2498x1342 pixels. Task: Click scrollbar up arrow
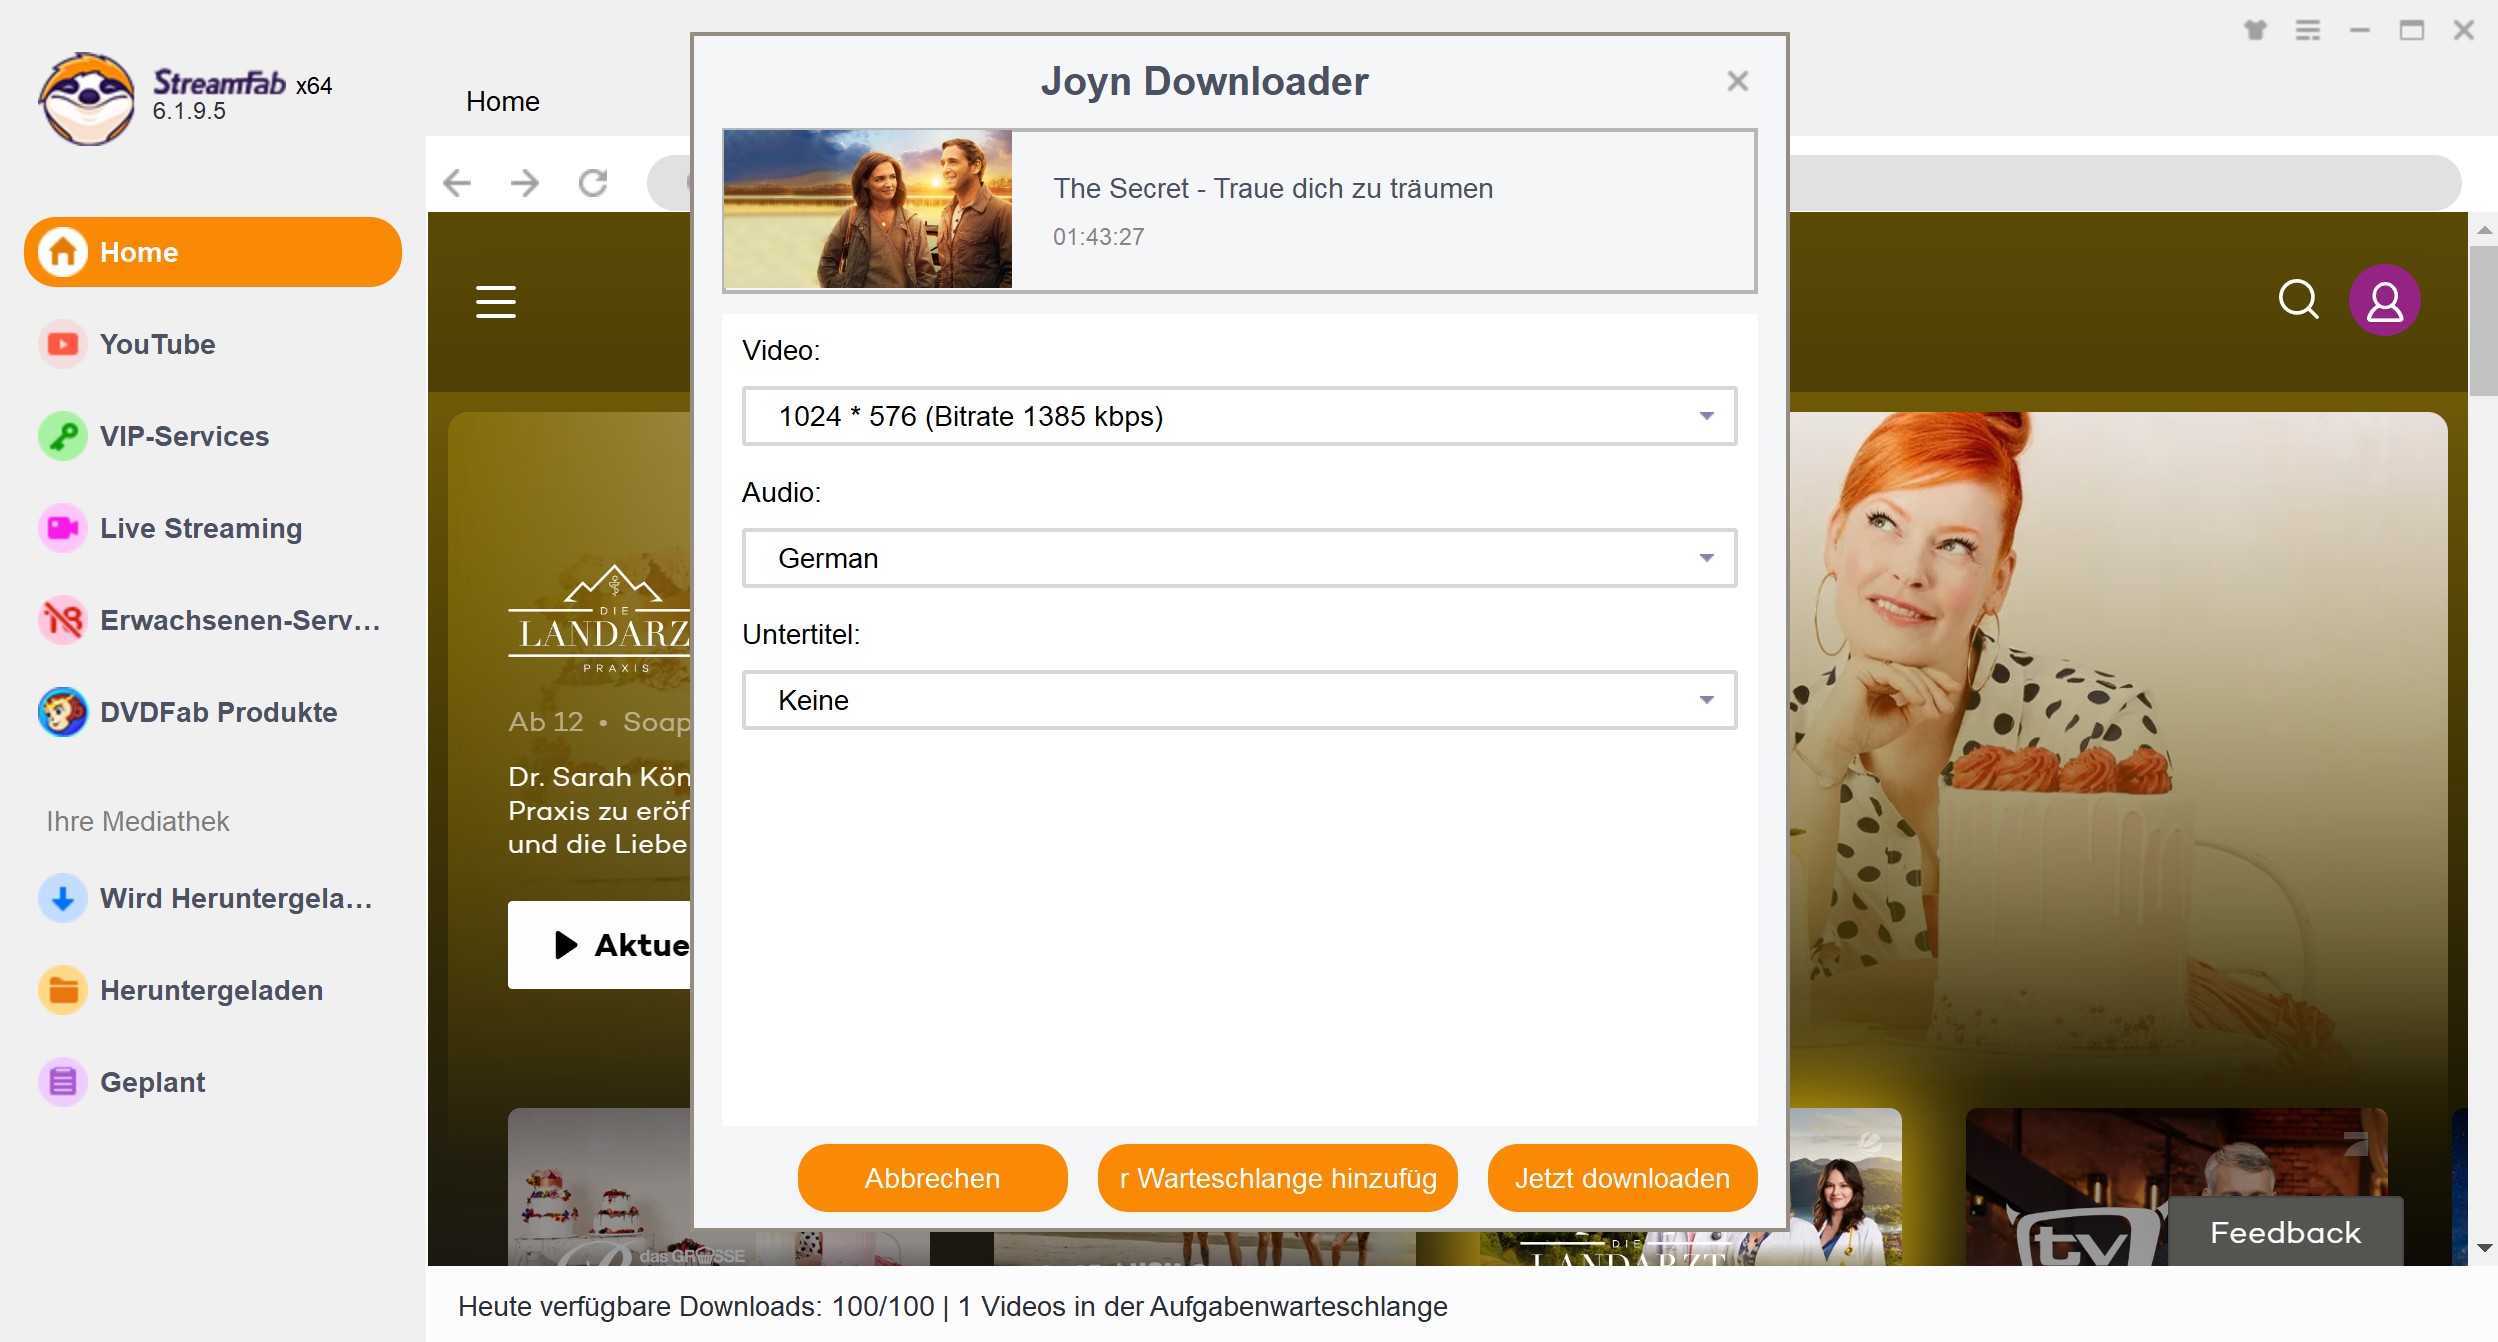click(x=2483, y=230)
